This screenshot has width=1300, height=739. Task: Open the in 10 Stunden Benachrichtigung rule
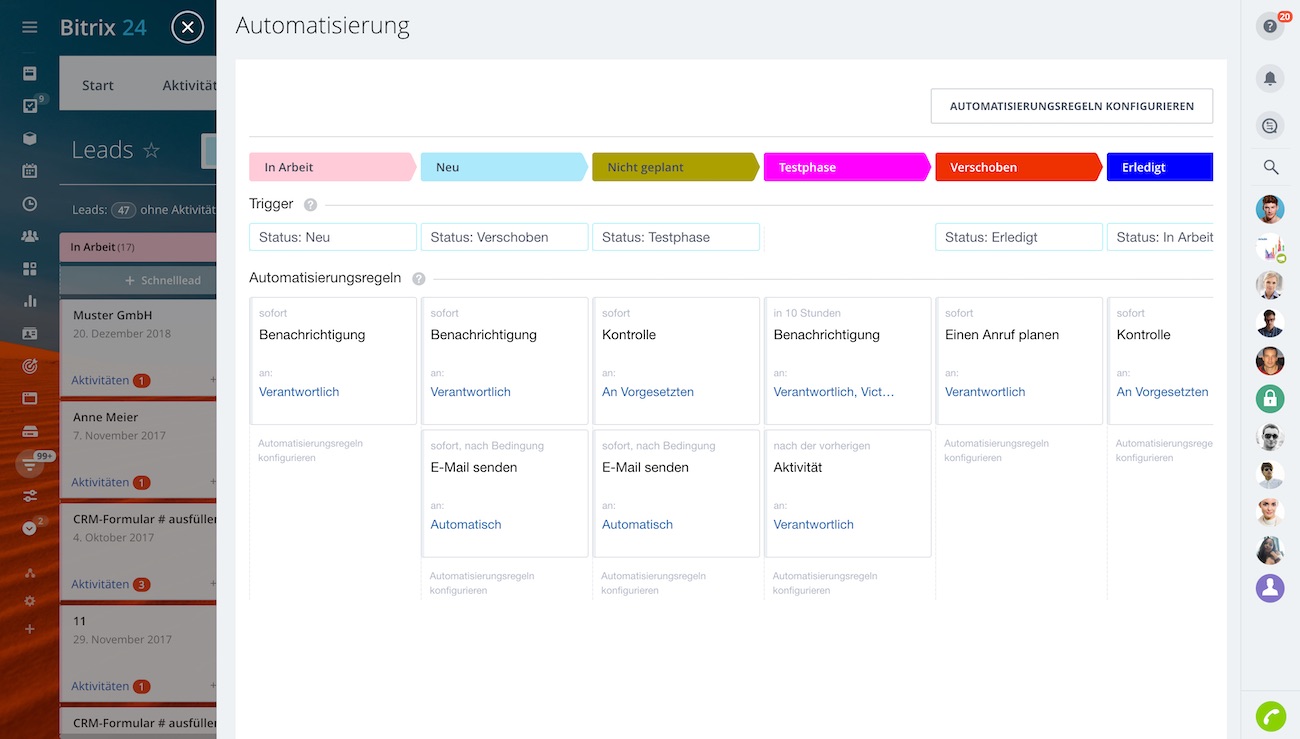pos(848,360)
